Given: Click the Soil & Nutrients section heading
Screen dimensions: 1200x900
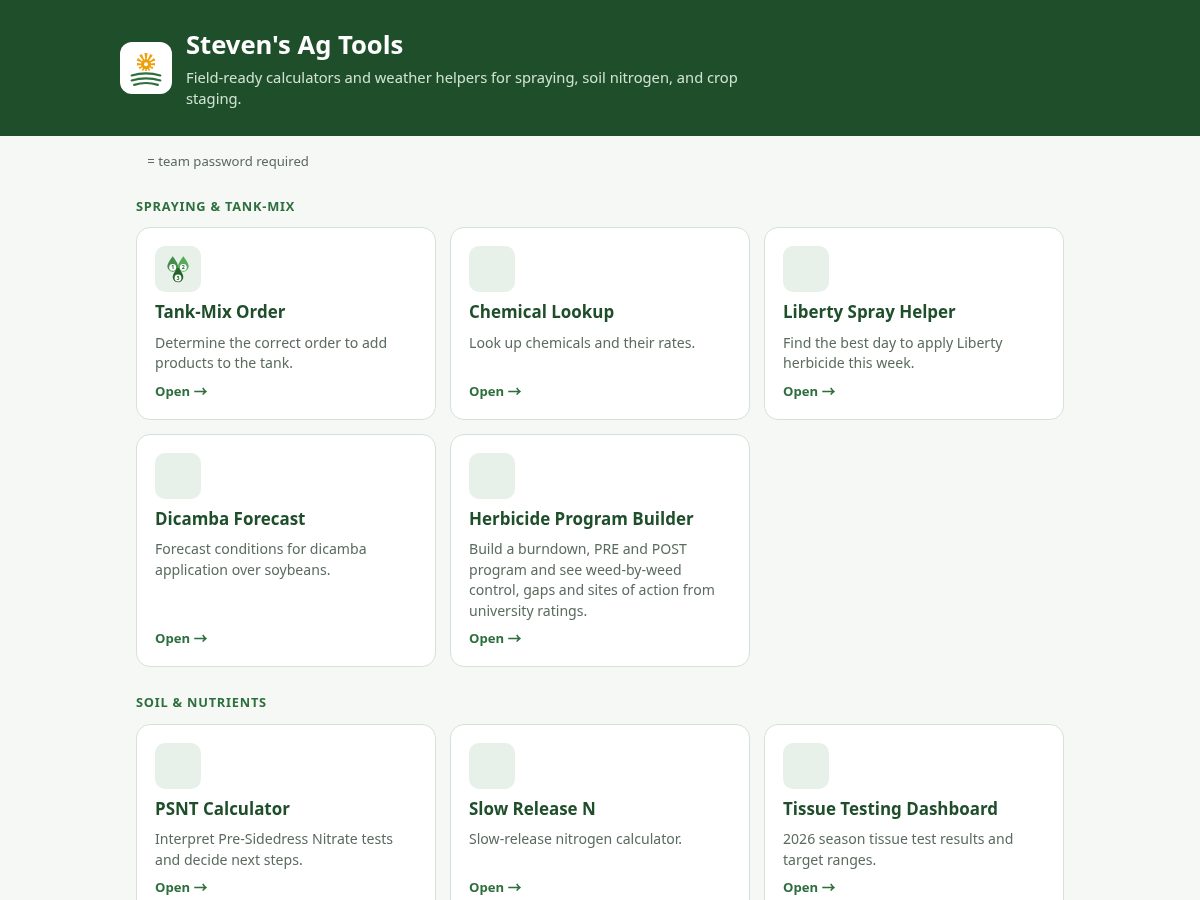Looking at the screenshot, I should [201, 702].
